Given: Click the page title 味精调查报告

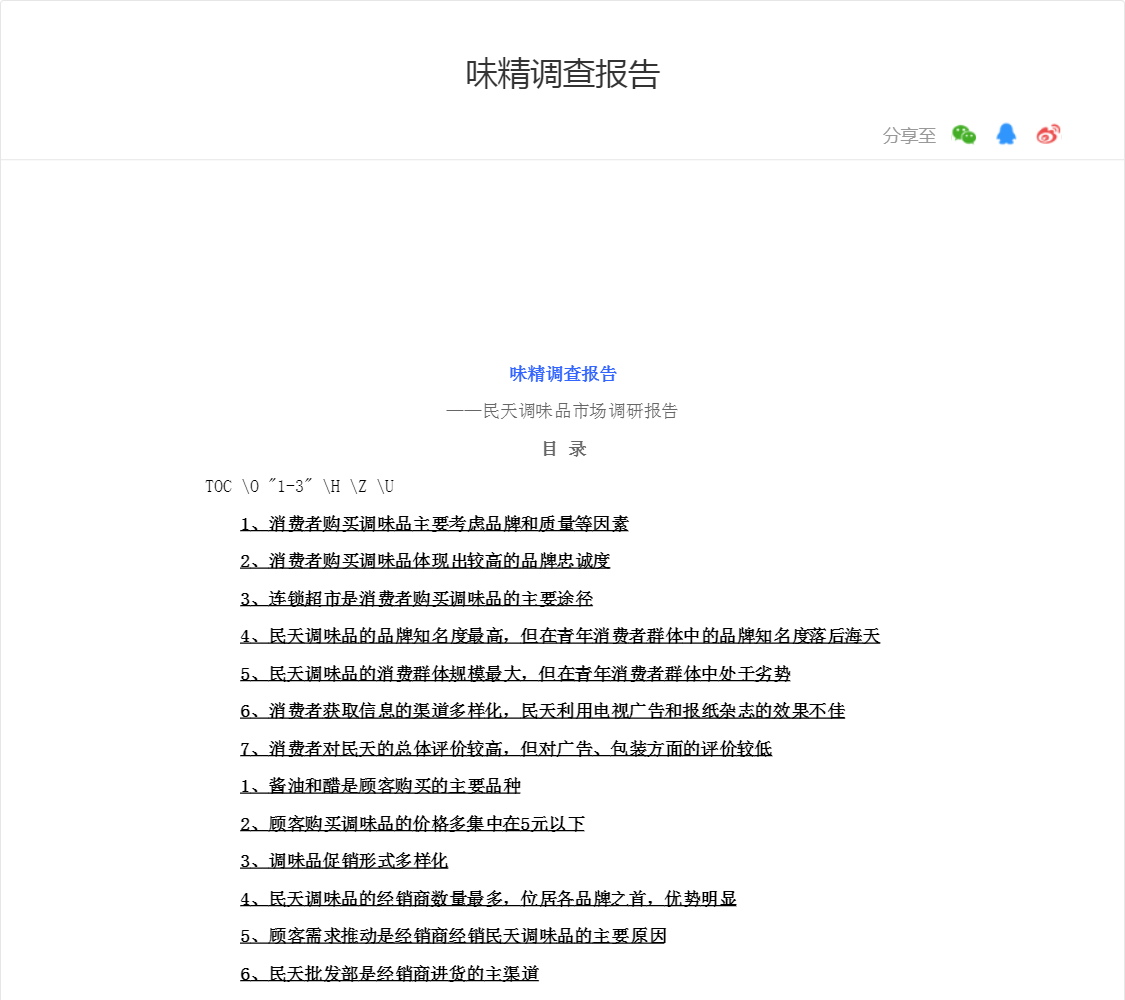Looking at the screenshot, I should [x=562, y=74].
